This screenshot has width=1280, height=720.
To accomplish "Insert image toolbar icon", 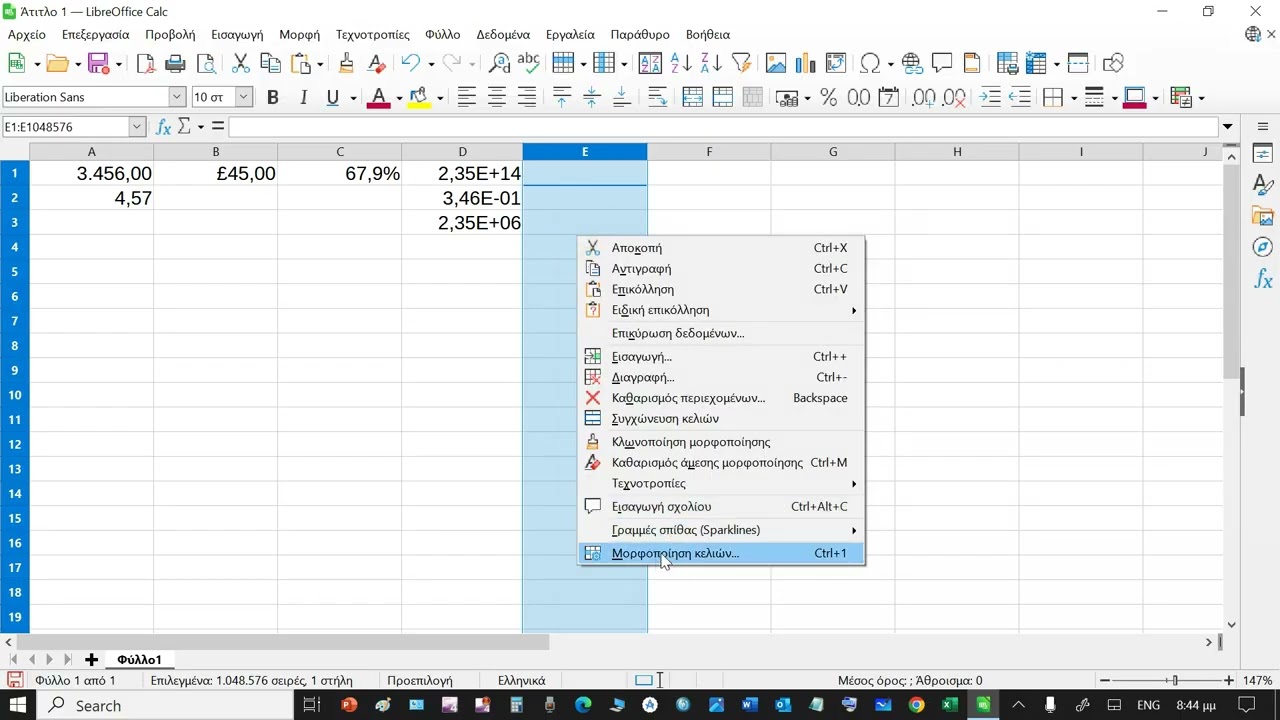I will (x=776, y=63).
